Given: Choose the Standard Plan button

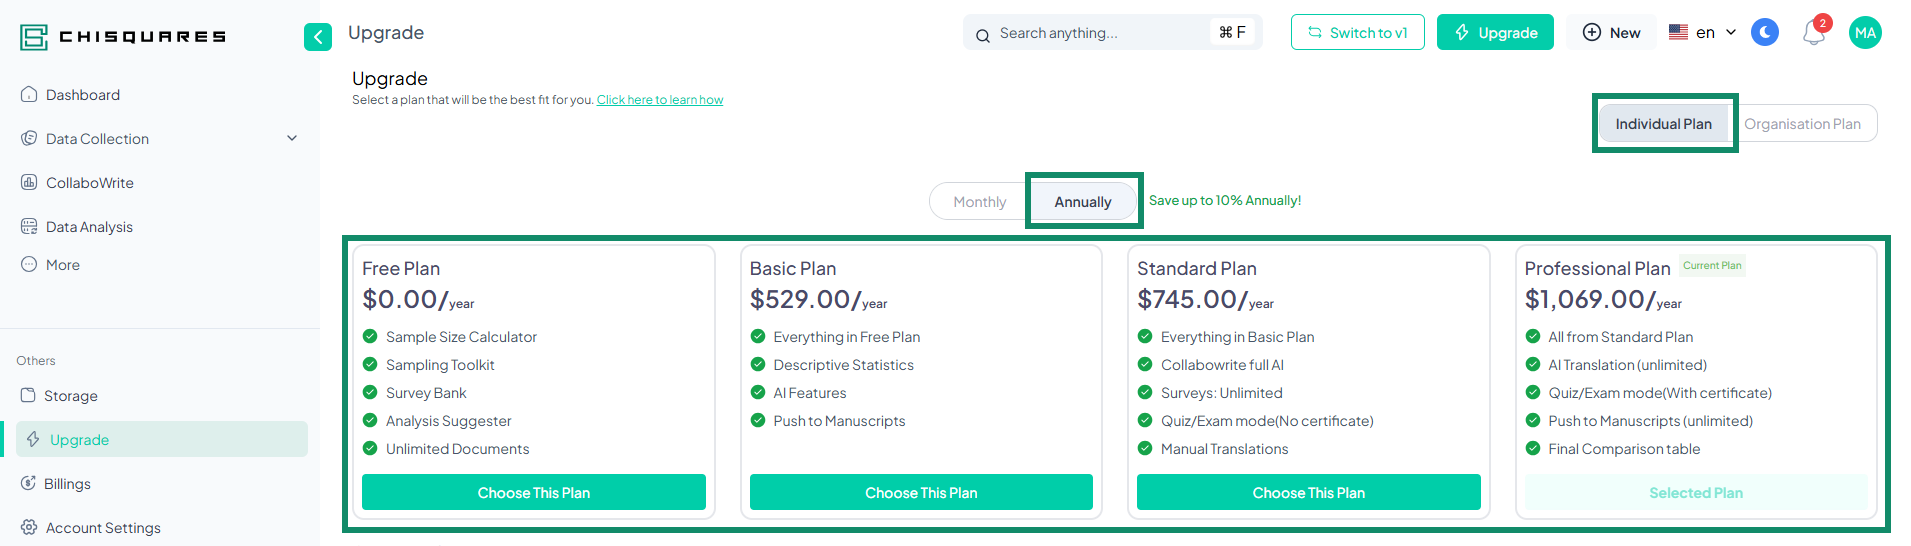Looking at the screenshot, I should click(x=1308, y=493).
